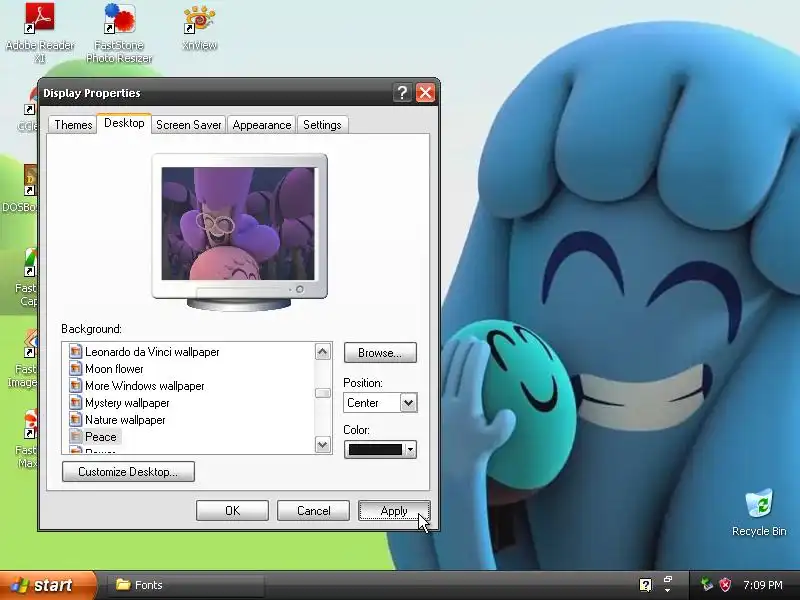Click the More Windows wallpaper file icon
The width and height of the screenshot is (800, 600).
point(76,386)
